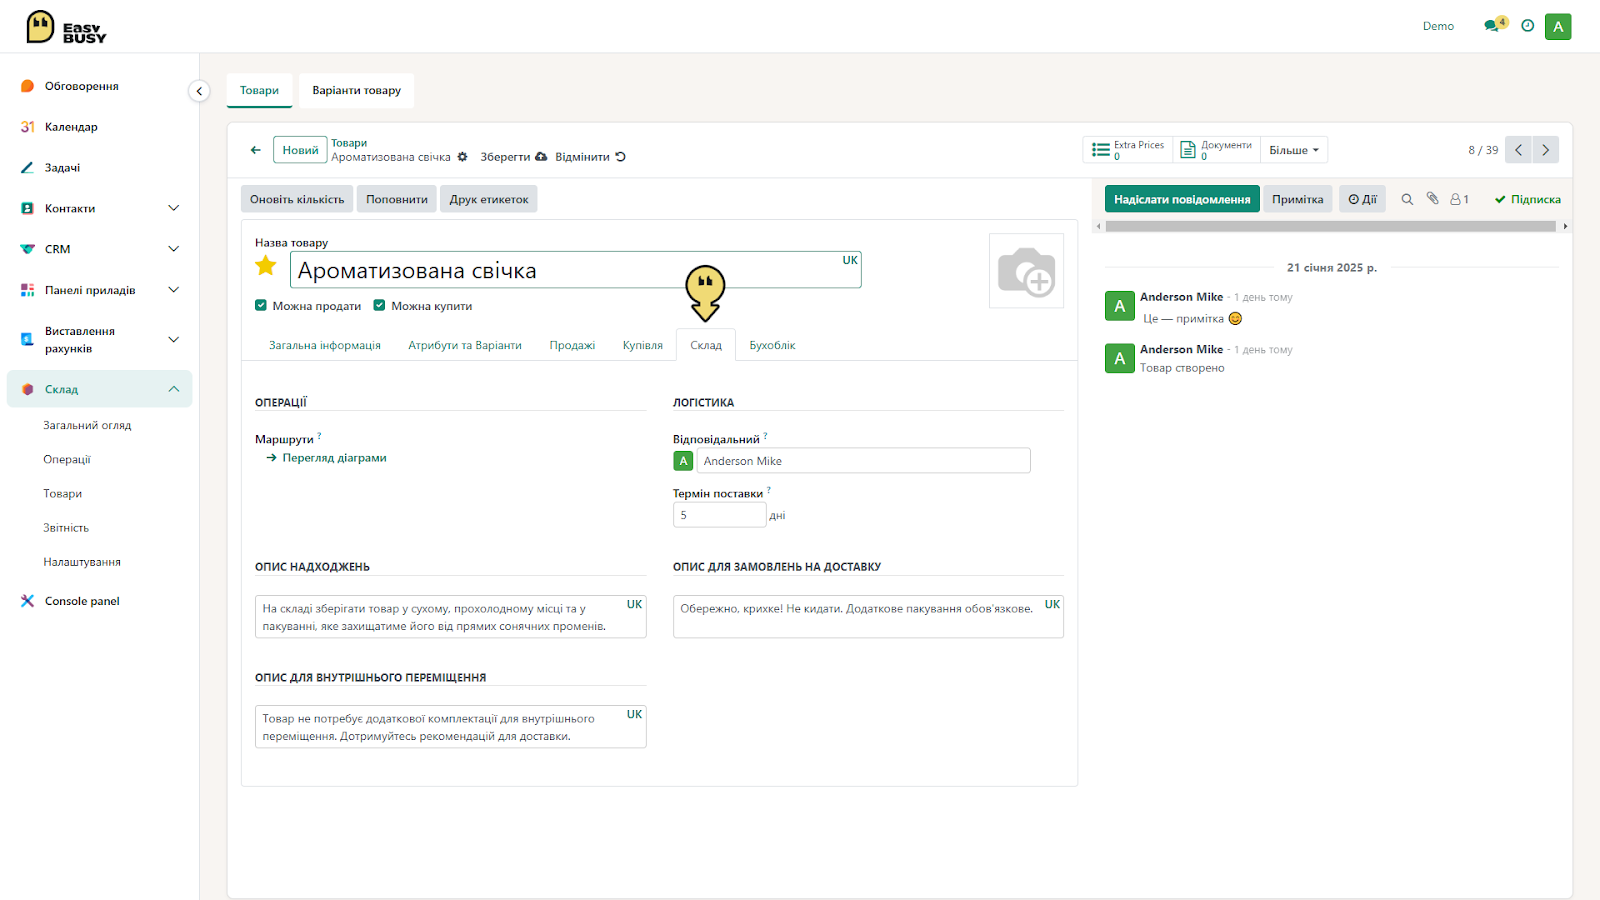Click the Поповнити button

point(397,199)
